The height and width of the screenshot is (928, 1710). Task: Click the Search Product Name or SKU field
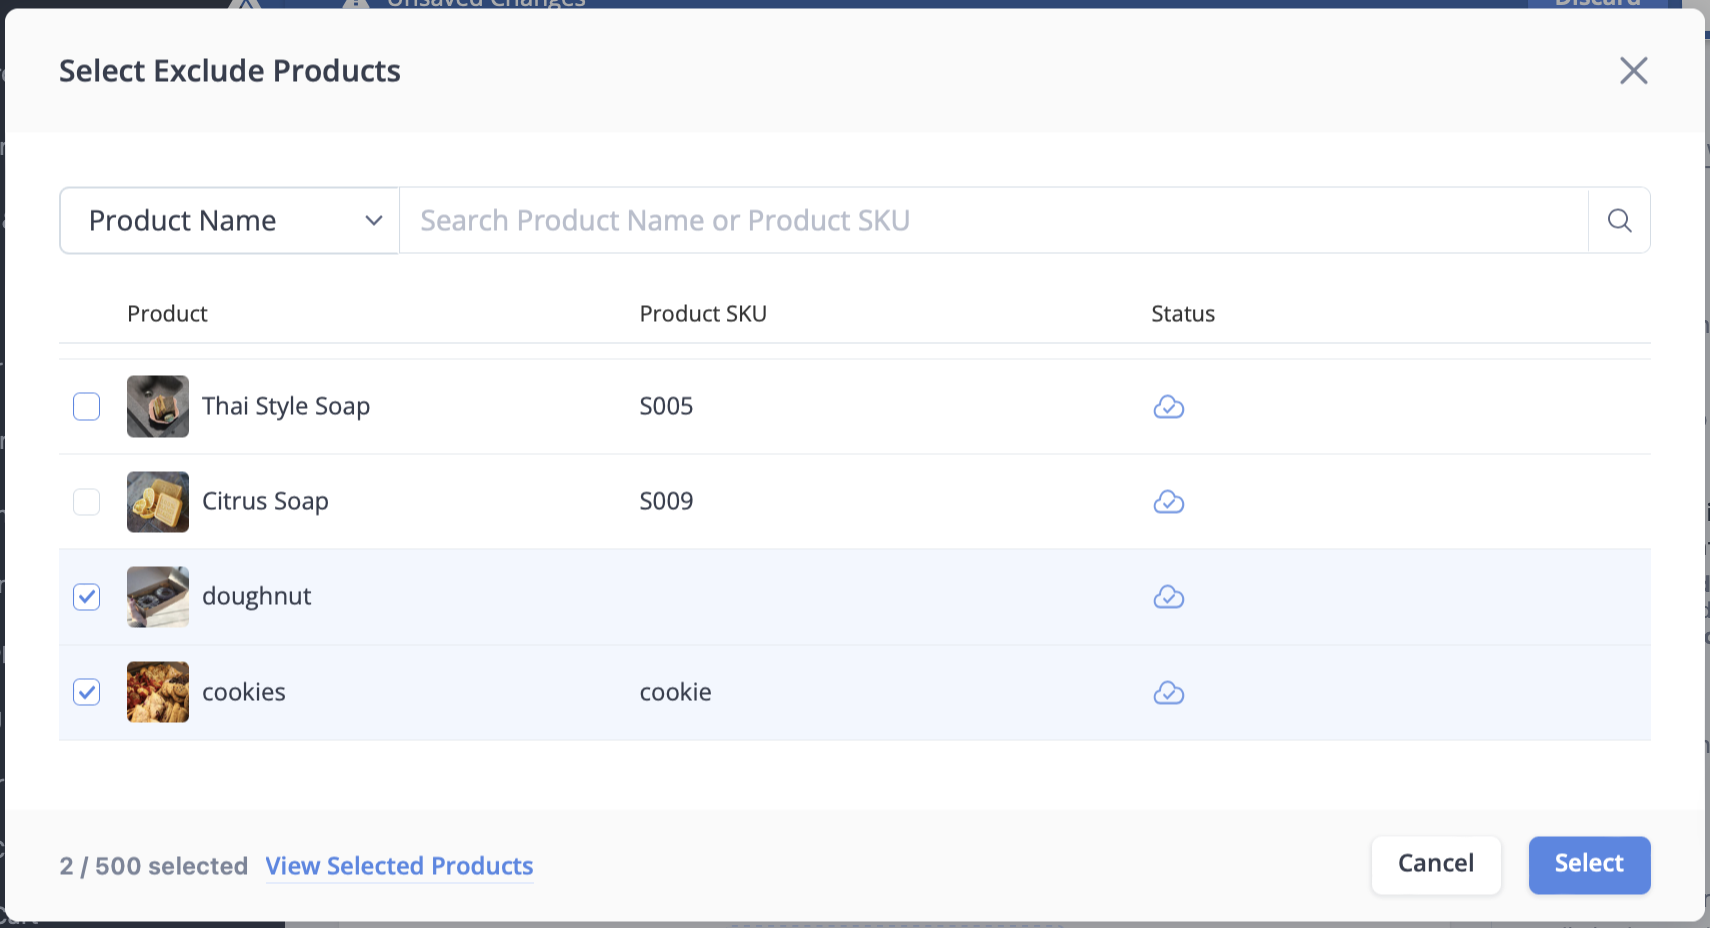pos(993,220)
